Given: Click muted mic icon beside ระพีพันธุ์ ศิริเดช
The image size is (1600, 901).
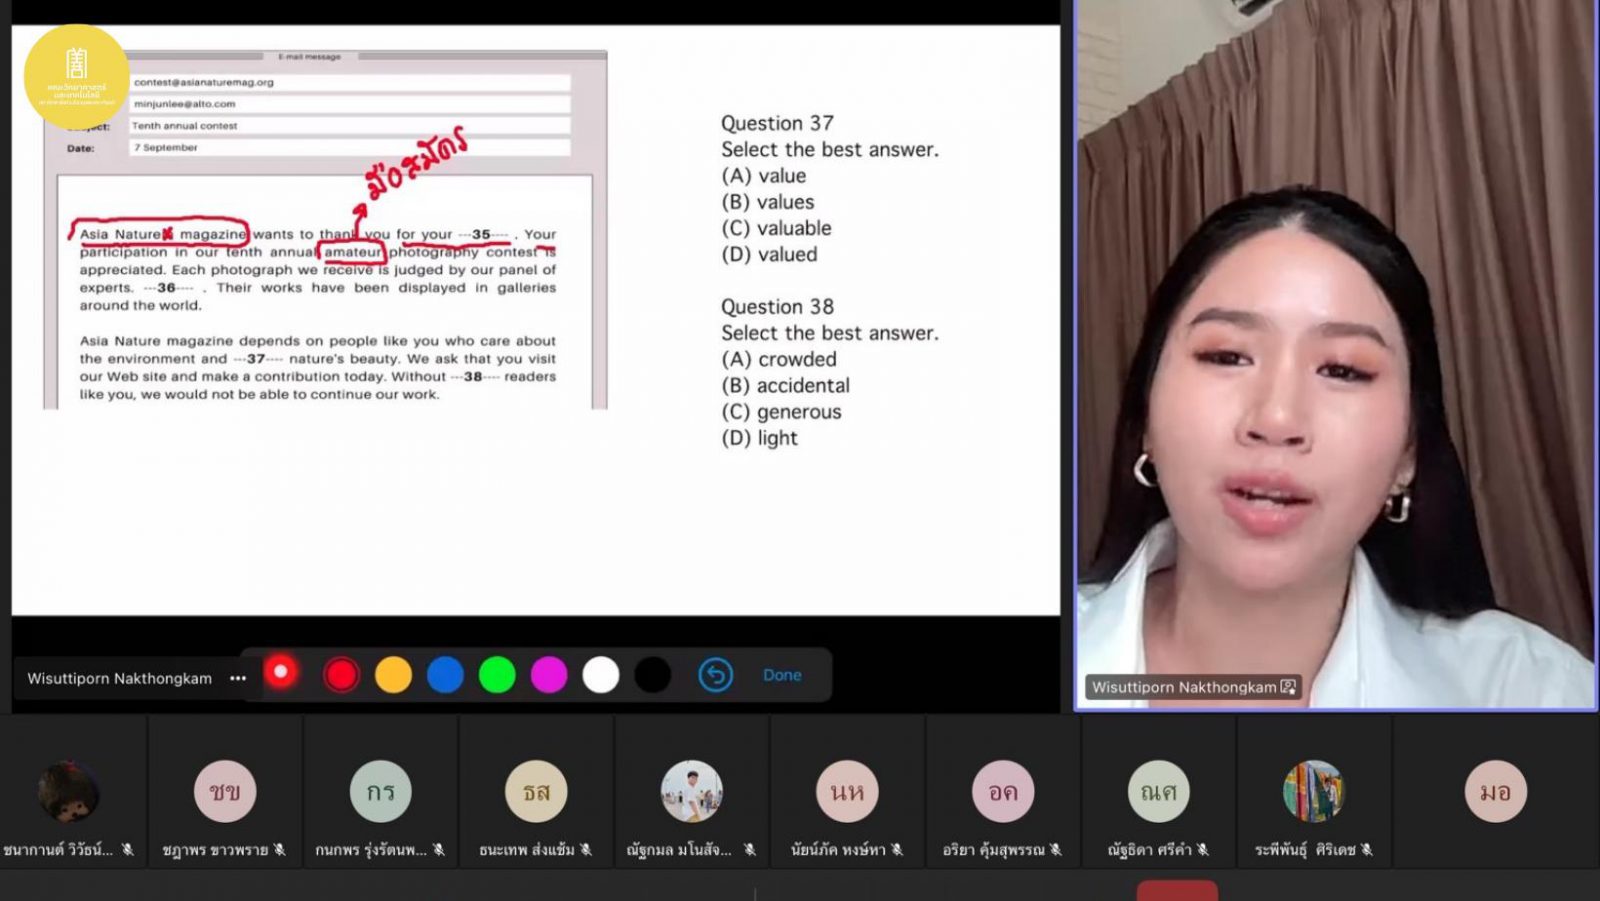Looking at the screenshot, I should 1367,849.
